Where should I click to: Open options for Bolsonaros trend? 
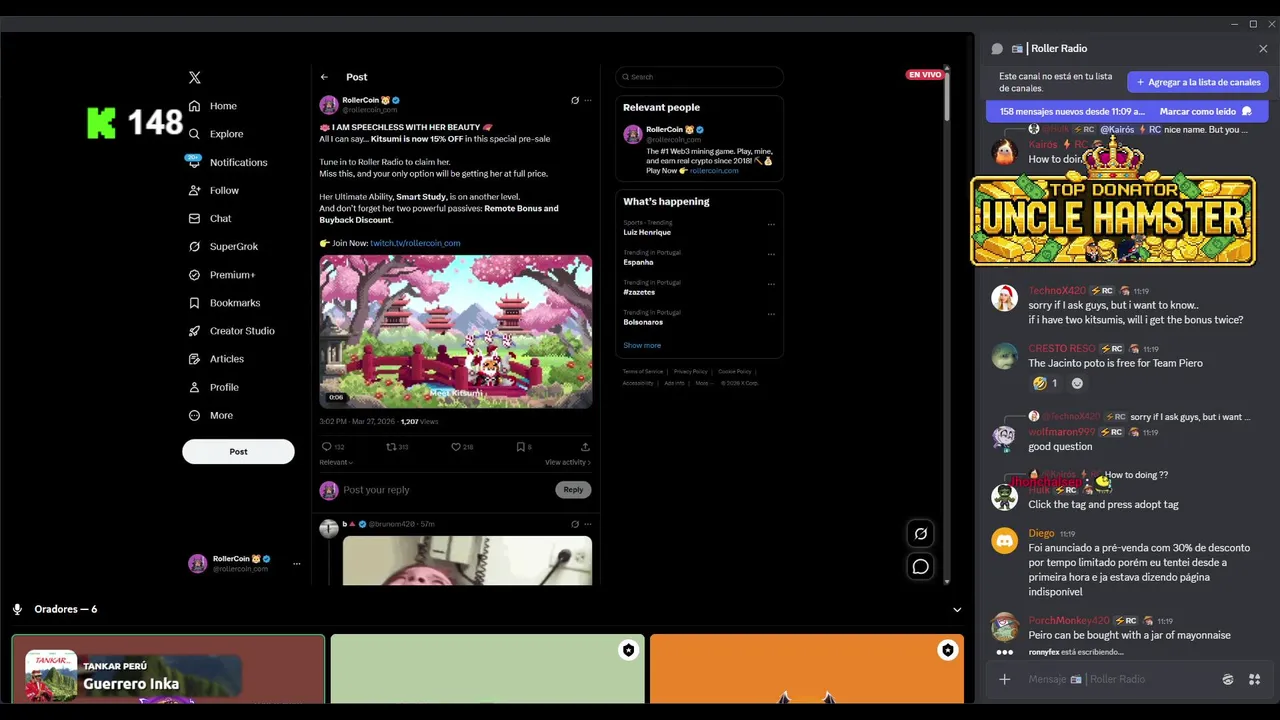coord(771,314)
